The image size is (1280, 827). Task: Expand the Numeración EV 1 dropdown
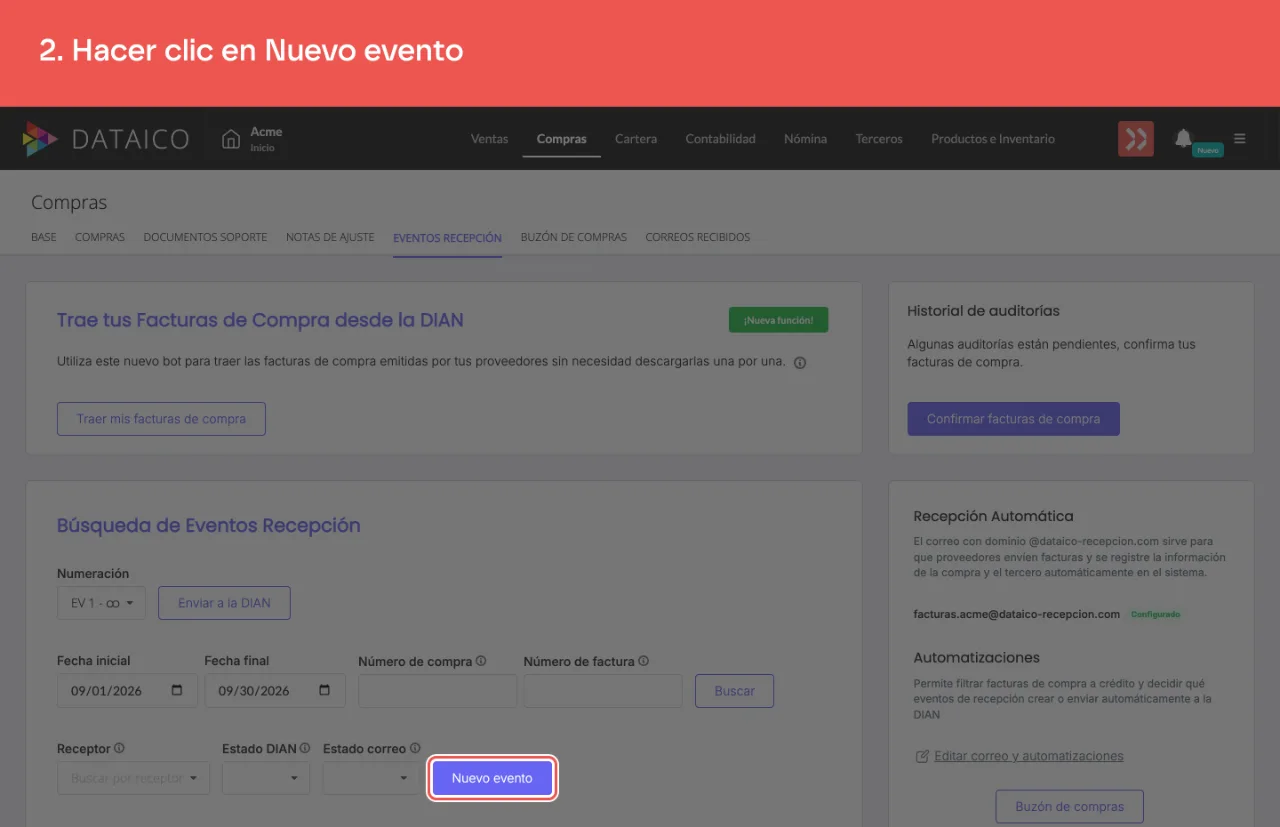click(102, 603)
